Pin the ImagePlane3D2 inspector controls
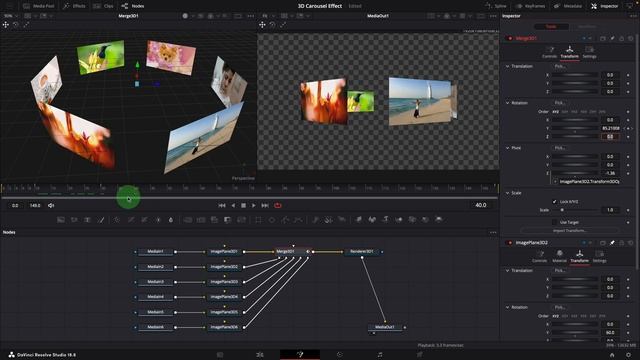 (612, 242)
